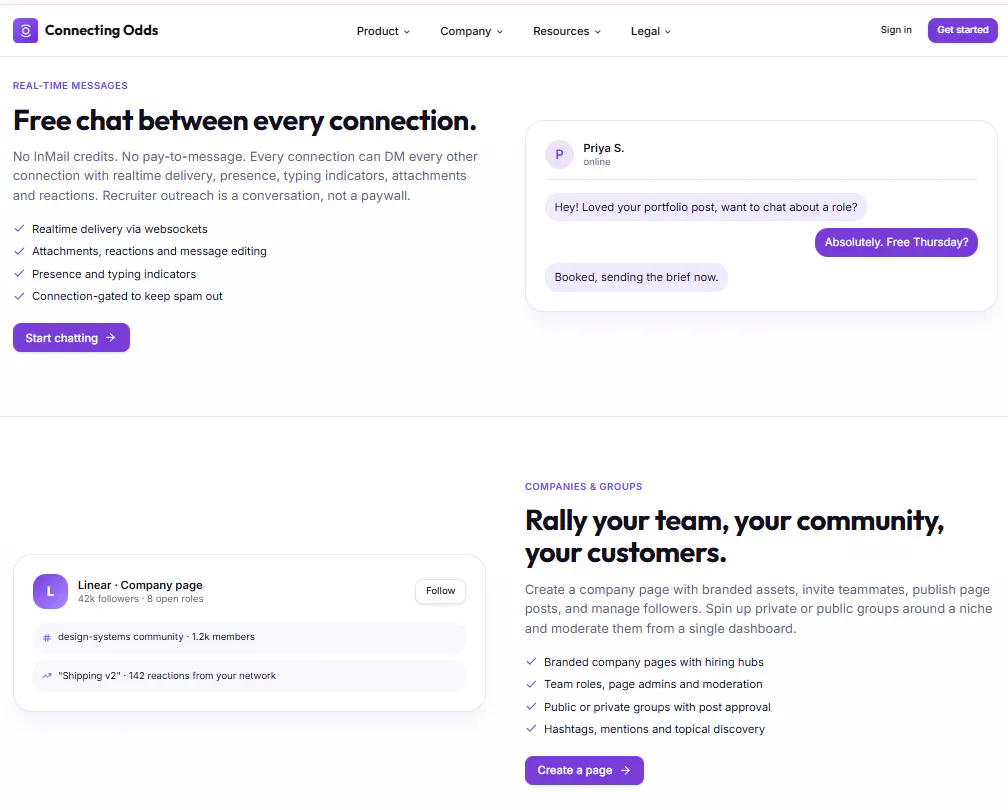Click checkmark beside Branded company pages
Image resolution: width=1008 pixels, height=810 pixels.
531,662
